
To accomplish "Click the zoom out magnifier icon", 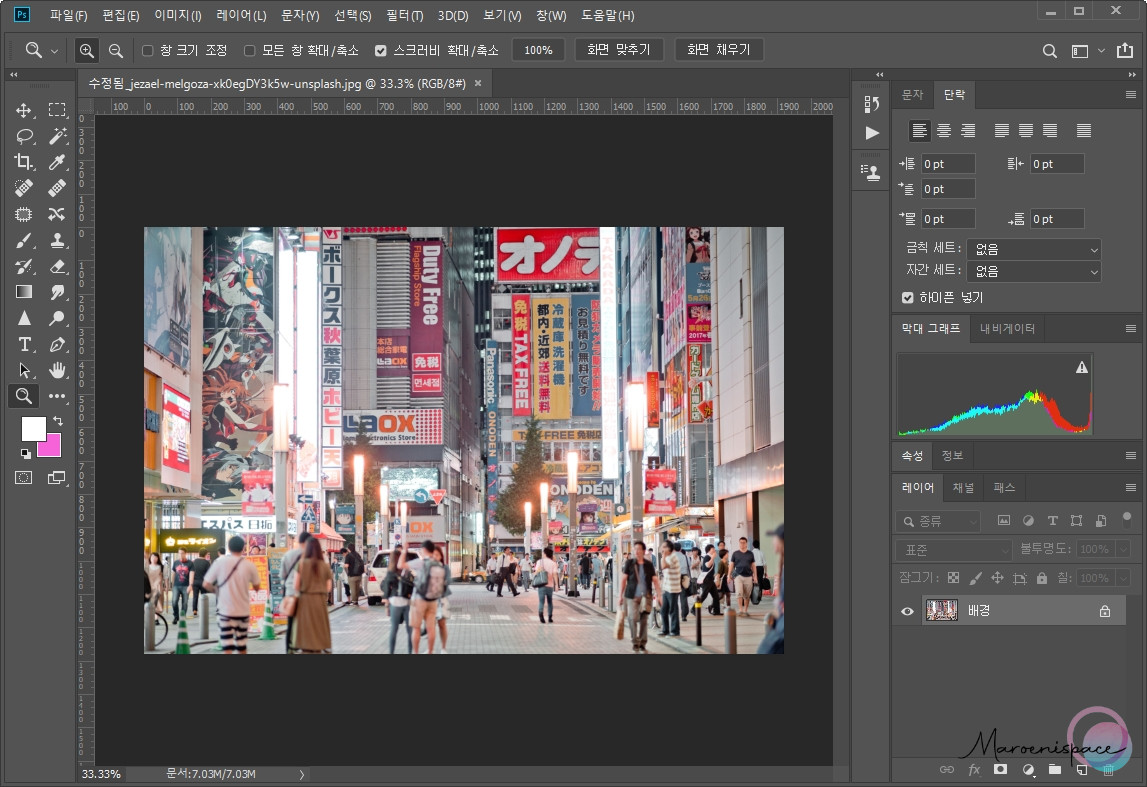I will (x=116, y=50).
